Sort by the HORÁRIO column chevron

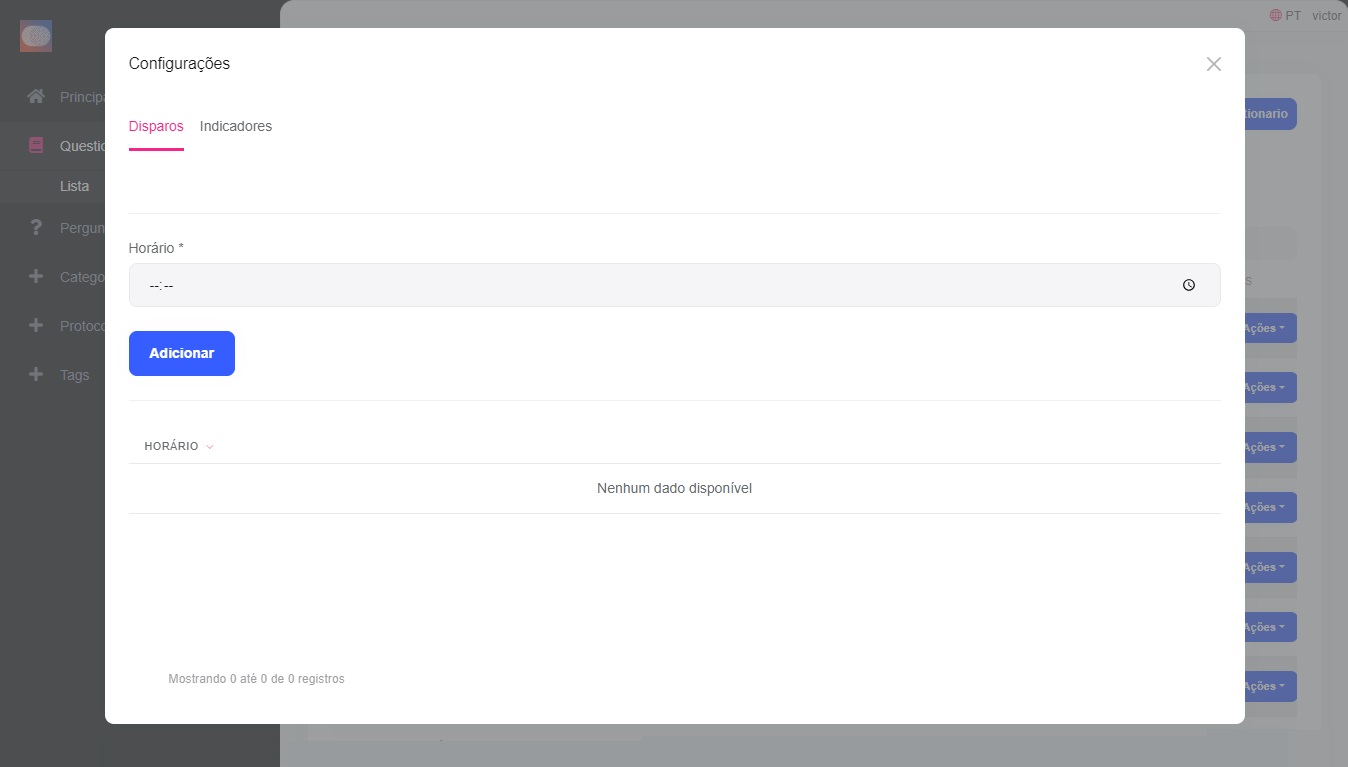[x=210, y=447]
